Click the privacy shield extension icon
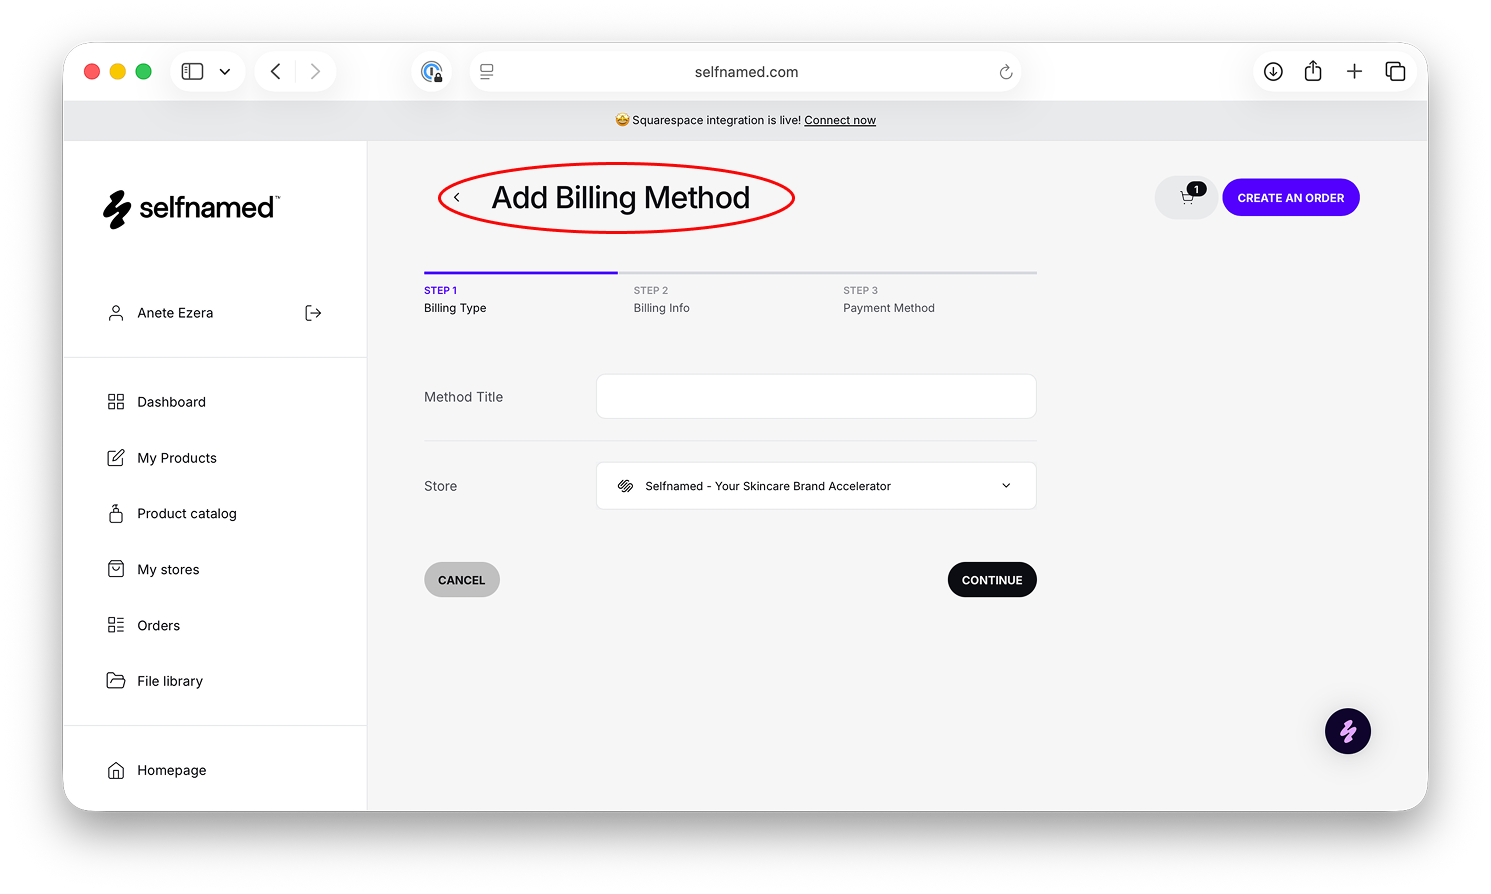1491x894 pixels. pos(432,72)
